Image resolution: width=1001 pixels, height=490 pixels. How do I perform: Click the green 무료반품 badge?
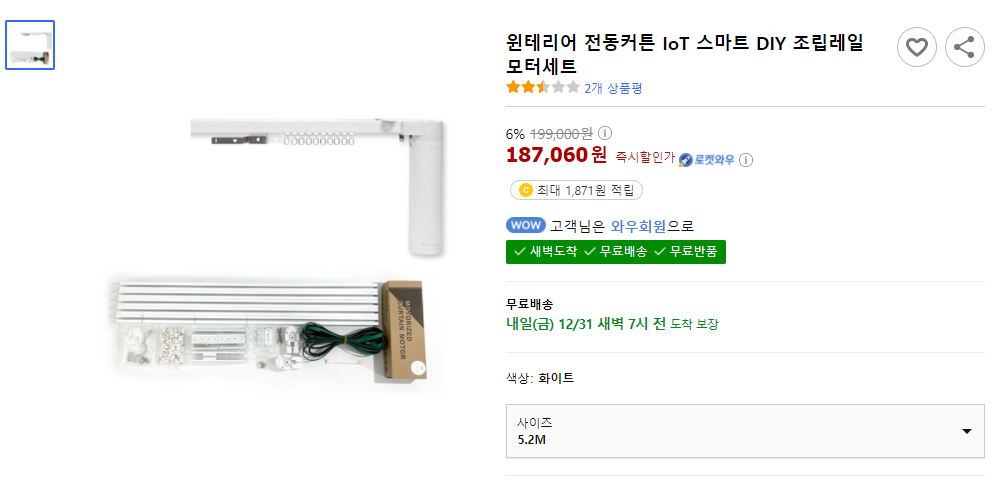[686, 252]
